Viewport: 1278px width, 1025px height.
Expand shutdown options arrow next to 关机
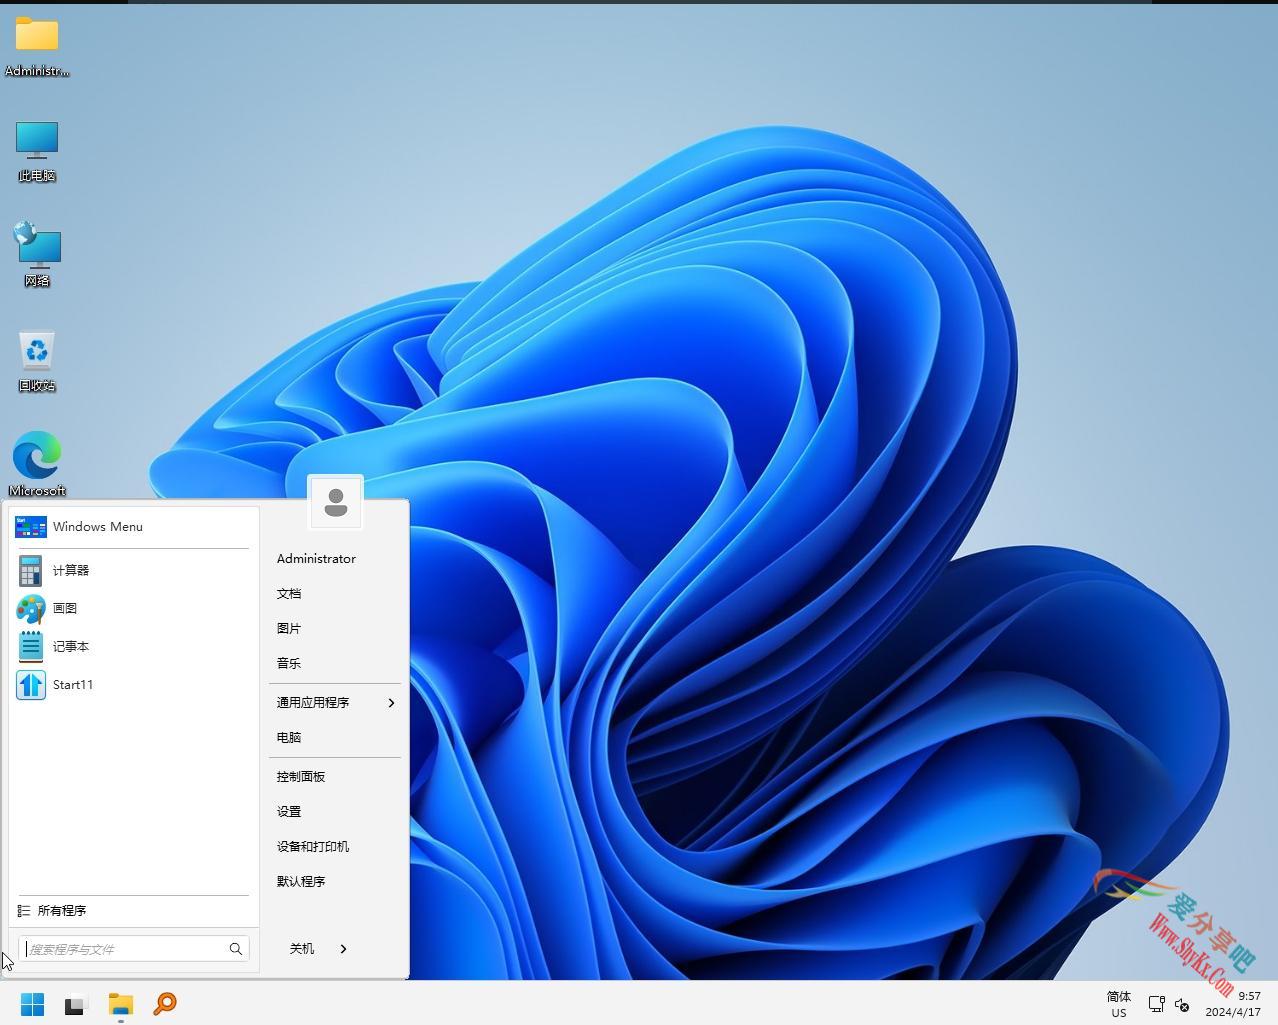click(344, 949)
